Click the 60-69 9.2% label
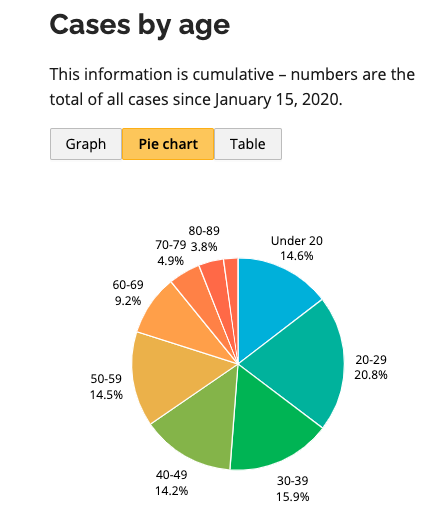439x526 pixels. click(128, 293)
